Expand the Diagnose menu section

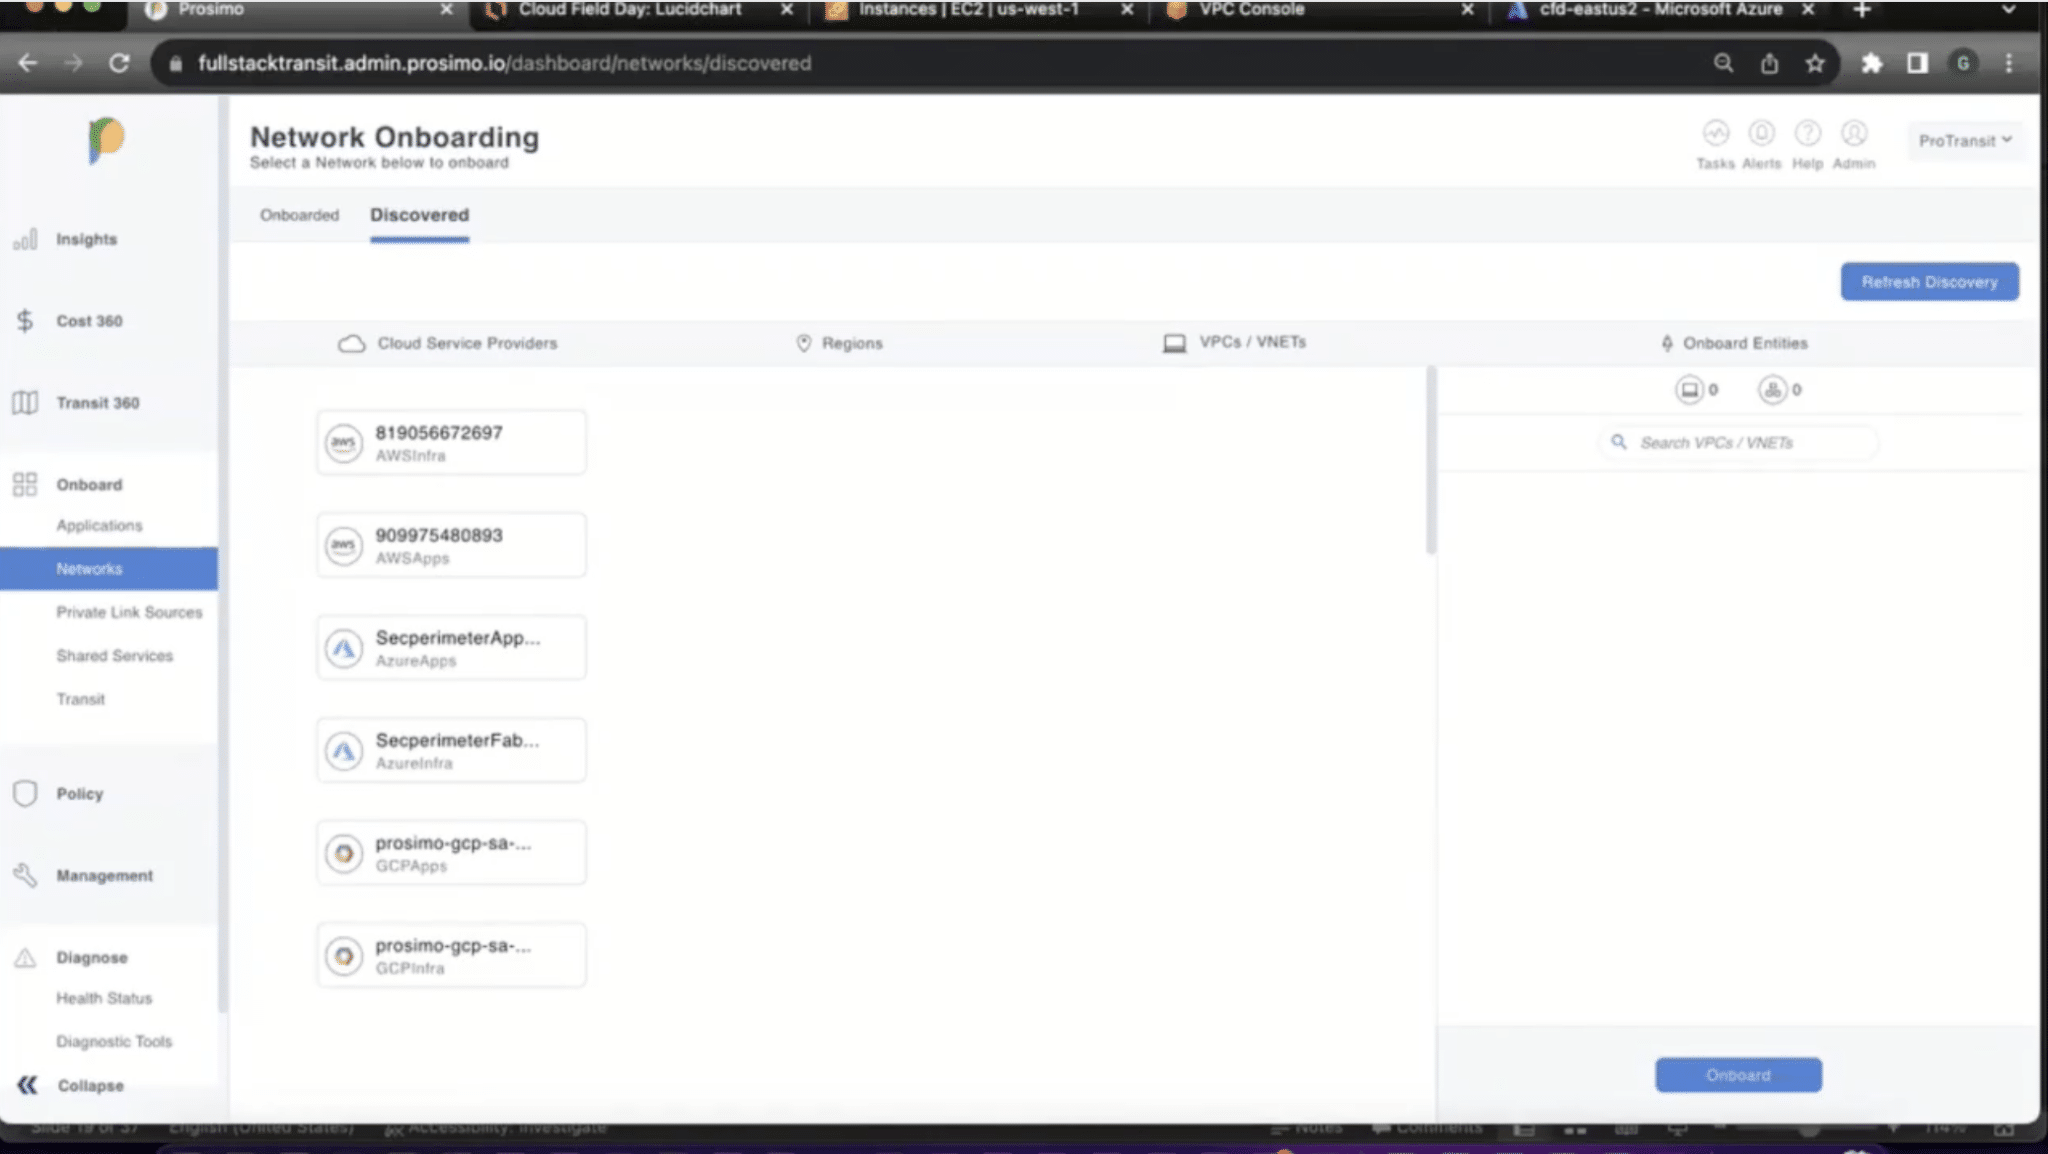pos(91,957)
